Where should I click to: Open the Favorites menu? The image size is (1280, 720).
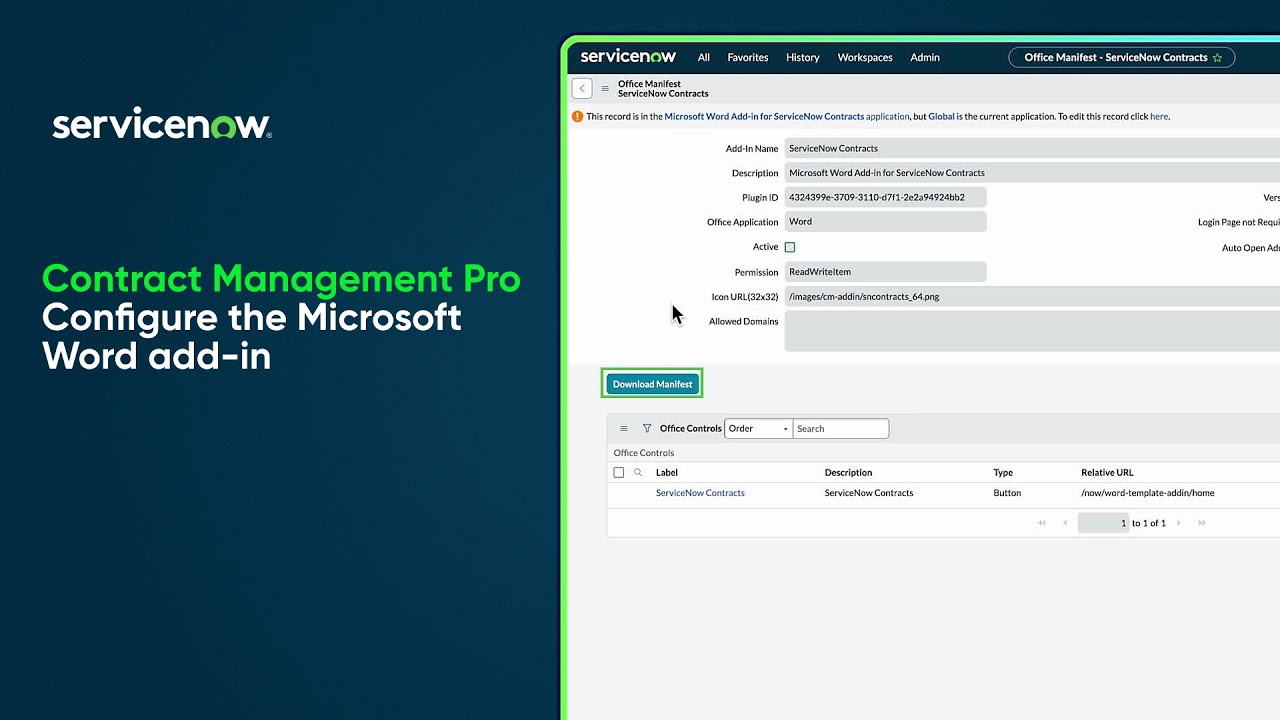(747, 57)
